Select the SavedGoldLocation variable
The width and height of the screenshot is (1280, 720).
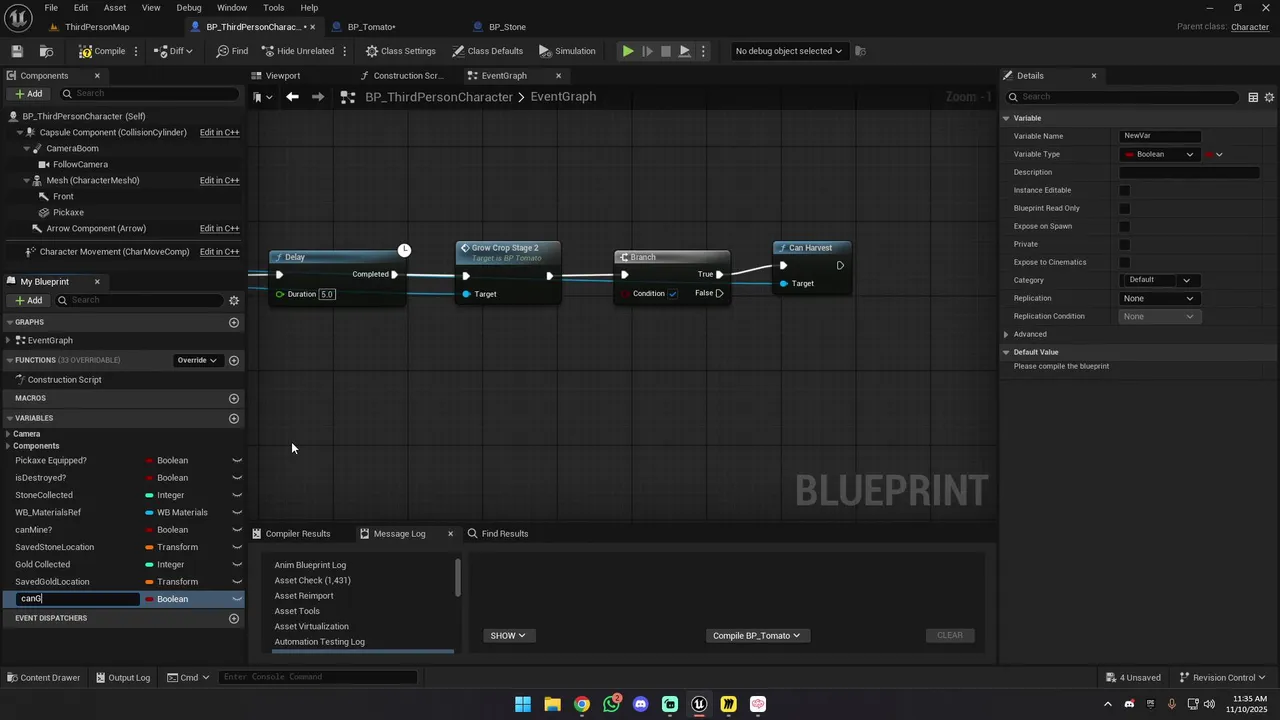pos(52,582)
